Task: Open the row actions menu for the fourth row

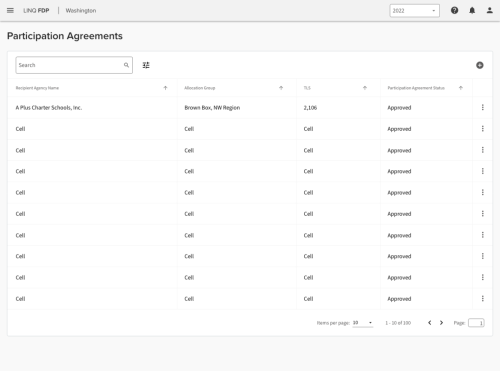Action: 482,171
